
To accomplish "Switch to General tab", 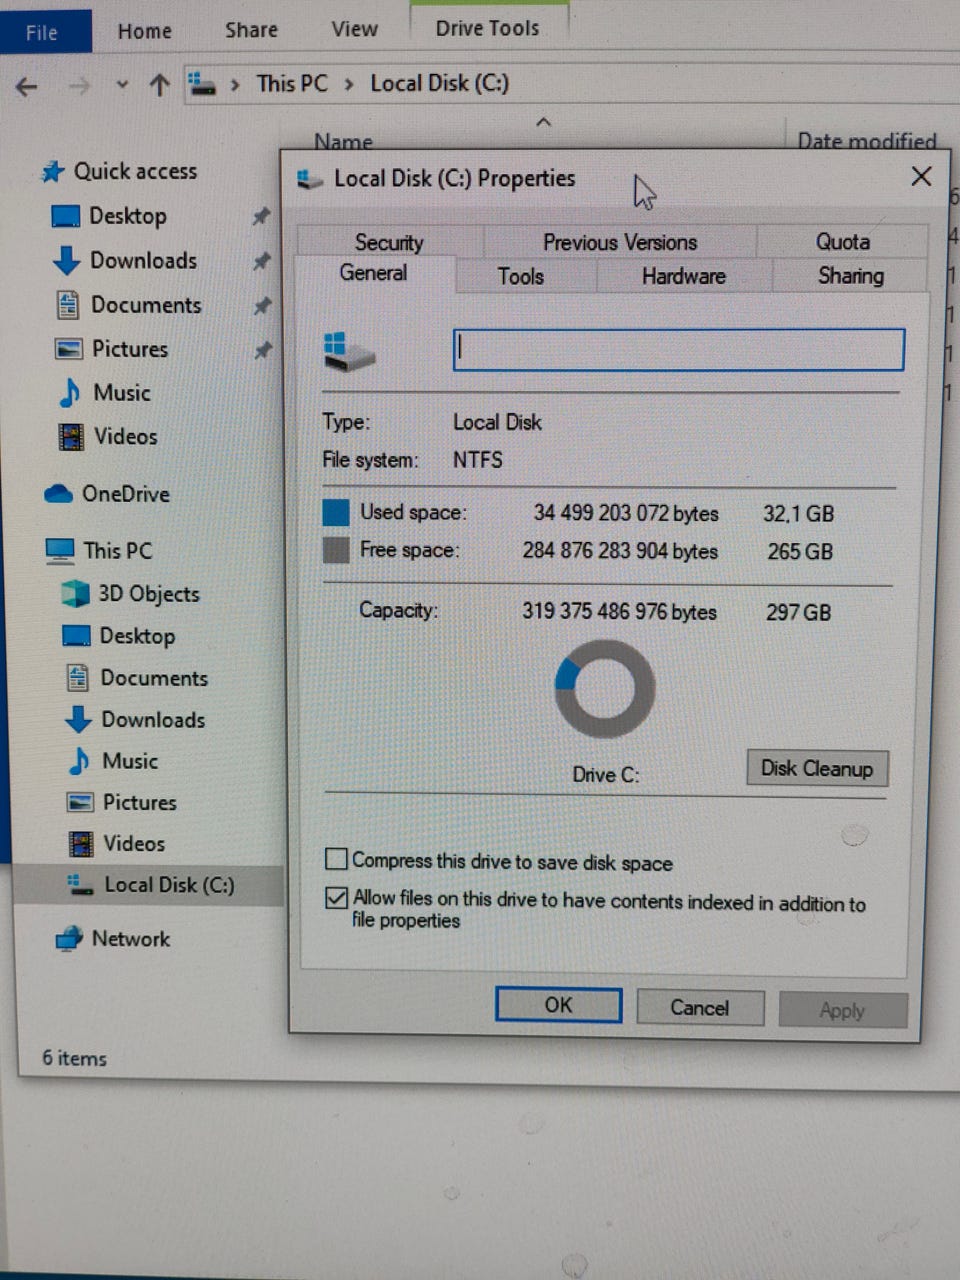I will click(x=373, y=273).
